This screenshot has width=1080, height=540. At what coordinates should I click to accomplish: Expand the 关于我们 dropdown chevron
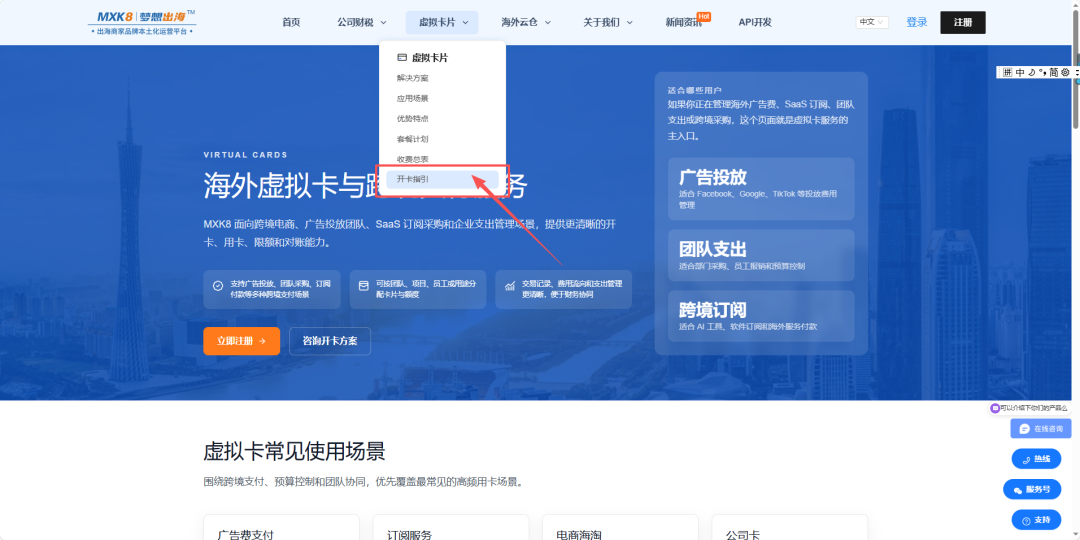pyautogui.click(x=630, y=23)
